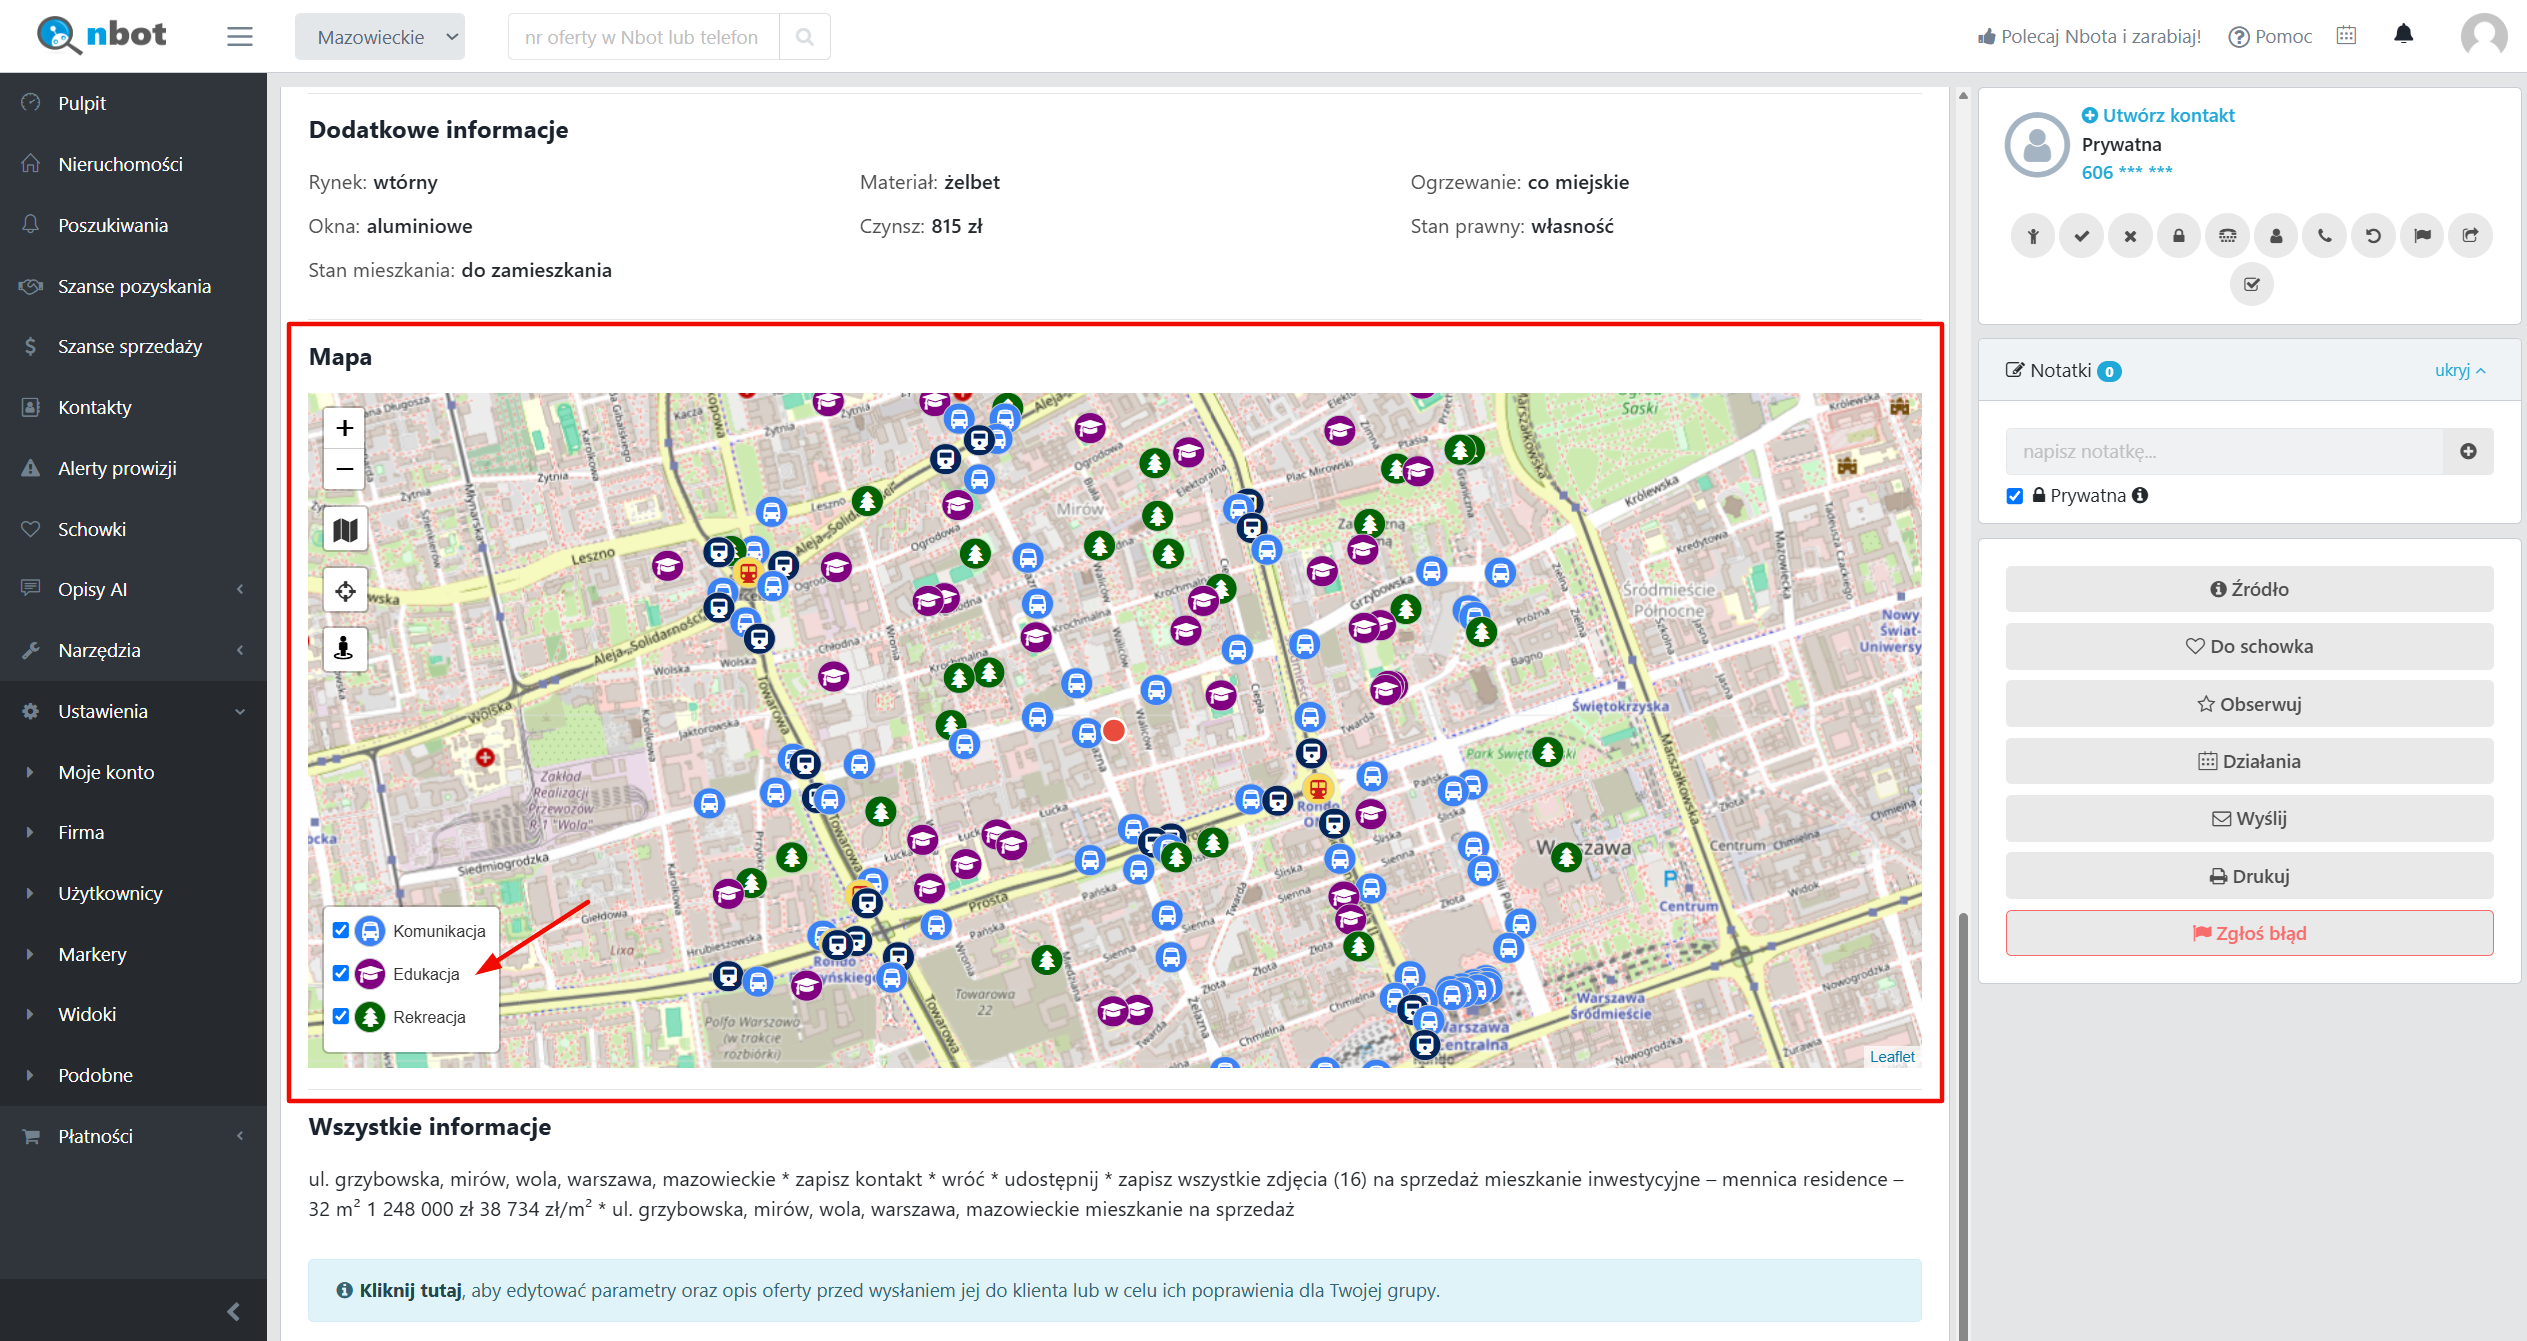The height and width of the screenshot is (1341, 2527).
Task: Click the search magnifier button
Action: 805,37
